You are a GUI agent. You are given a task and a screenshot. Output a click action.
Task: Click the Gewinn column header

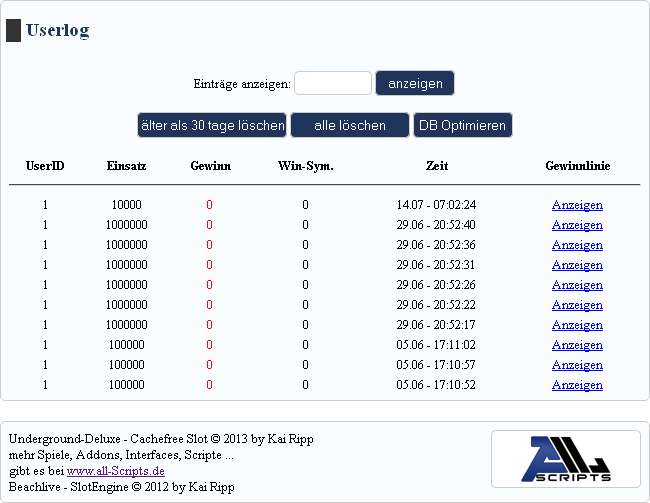[x=211, y=166]
